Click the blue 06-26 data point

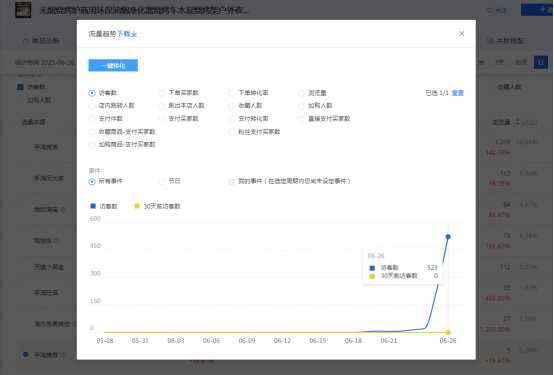(x=448, y=237)
